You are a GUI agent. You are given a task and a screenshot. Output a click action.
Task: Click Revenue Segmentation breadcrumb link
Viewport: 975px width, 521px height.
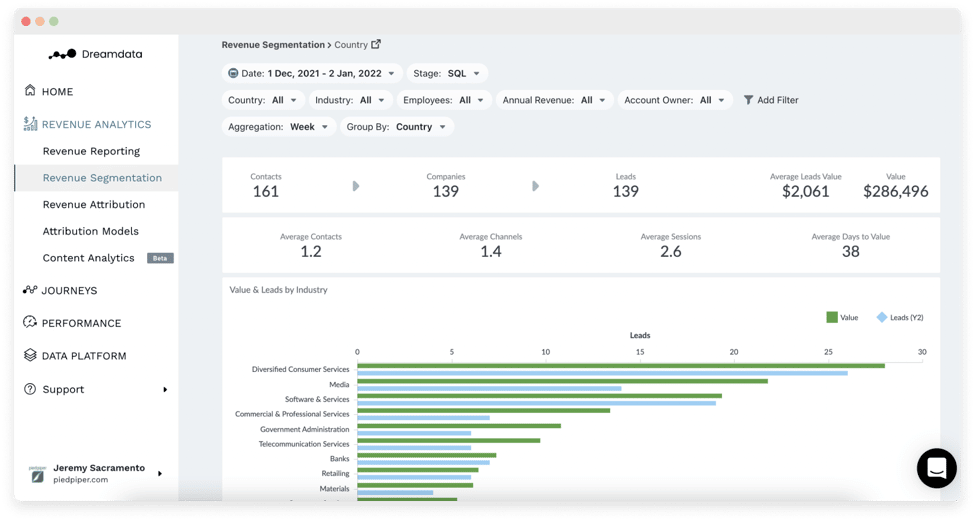click(273, 45)
